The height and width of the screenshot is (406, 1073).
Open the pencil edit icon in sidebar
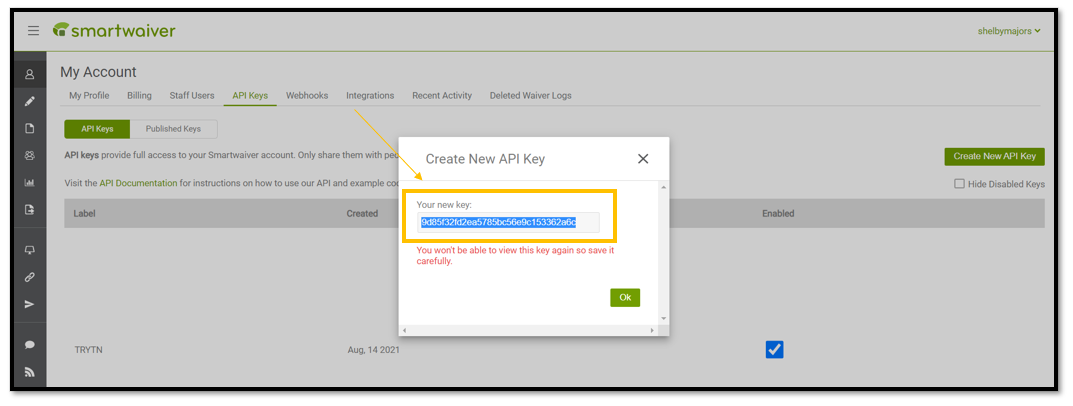coord(29,101)
